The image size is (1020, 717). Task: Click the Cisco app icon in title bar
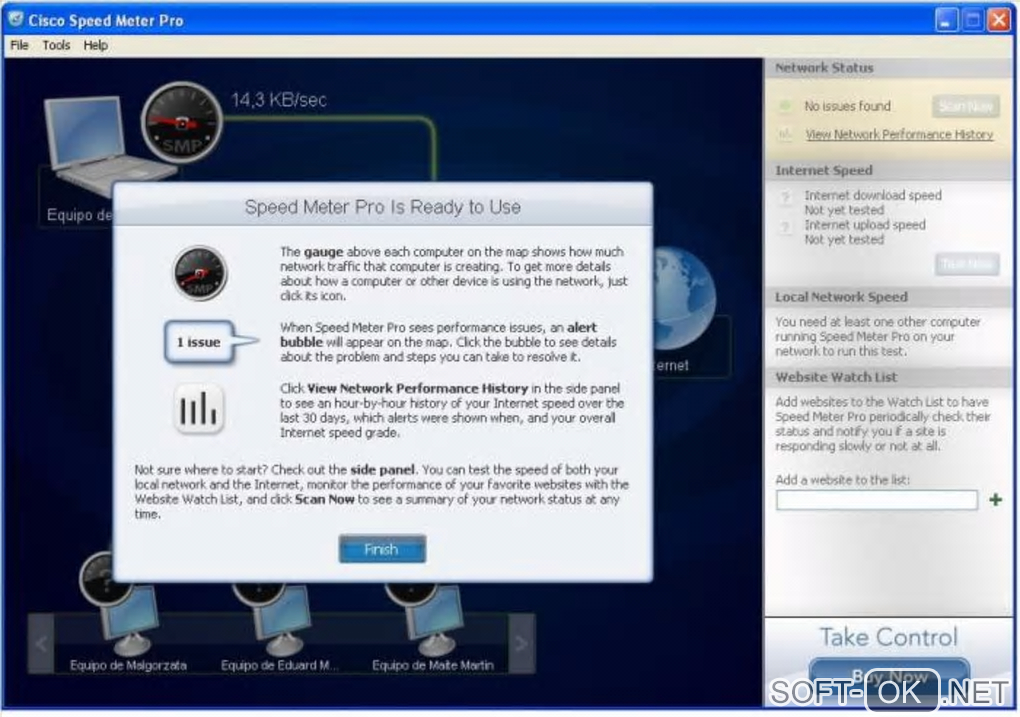[x=16, y=20]
